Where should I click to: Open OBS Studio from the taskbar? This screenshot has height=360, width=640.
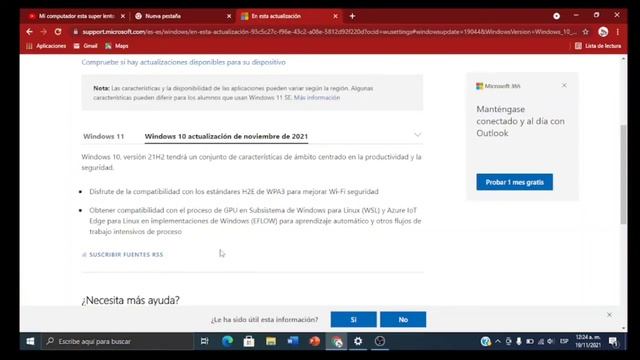(380, 341)
